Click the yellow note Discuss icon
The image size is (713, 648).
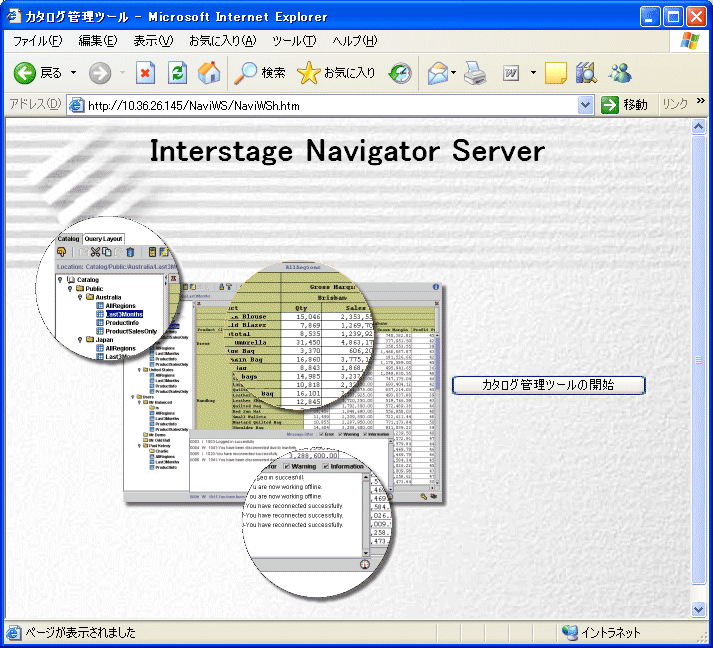click(555, 73)
